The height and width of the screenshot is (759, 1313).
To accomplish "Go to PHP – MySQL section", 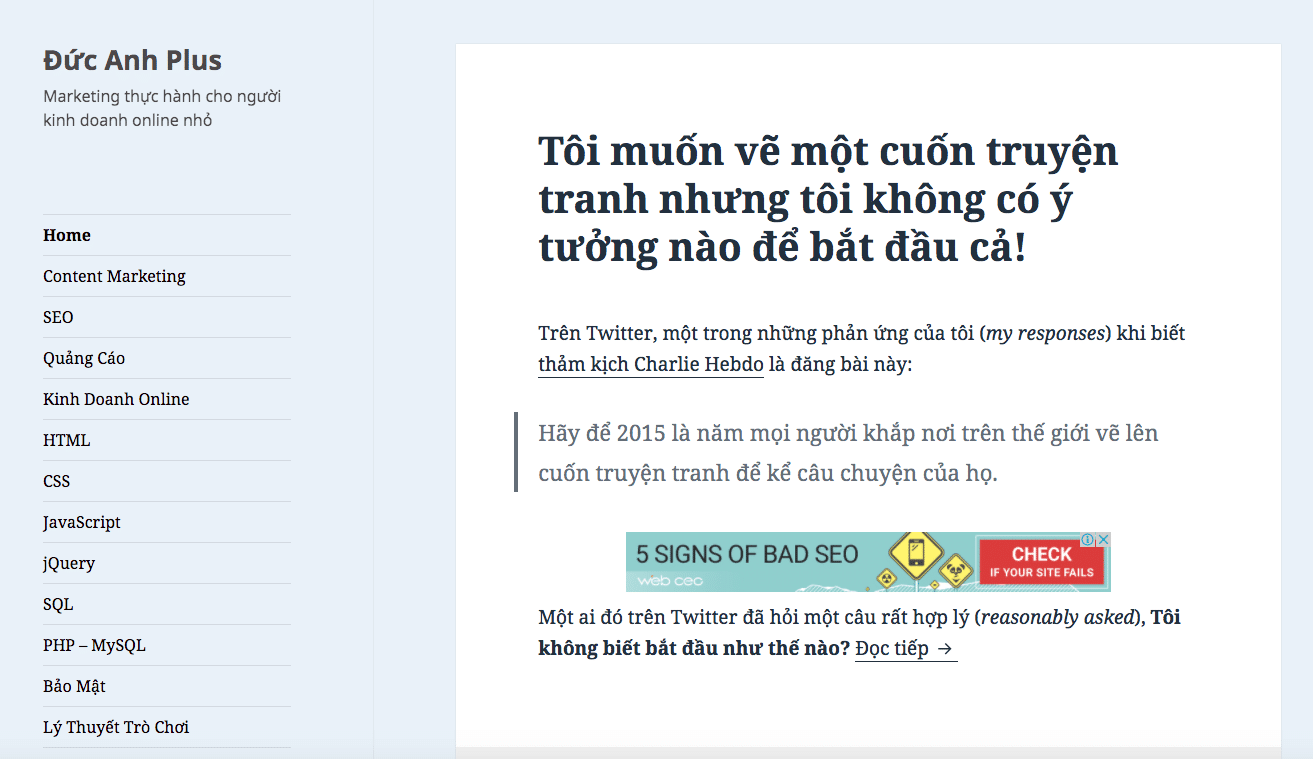I will [94, 645].
